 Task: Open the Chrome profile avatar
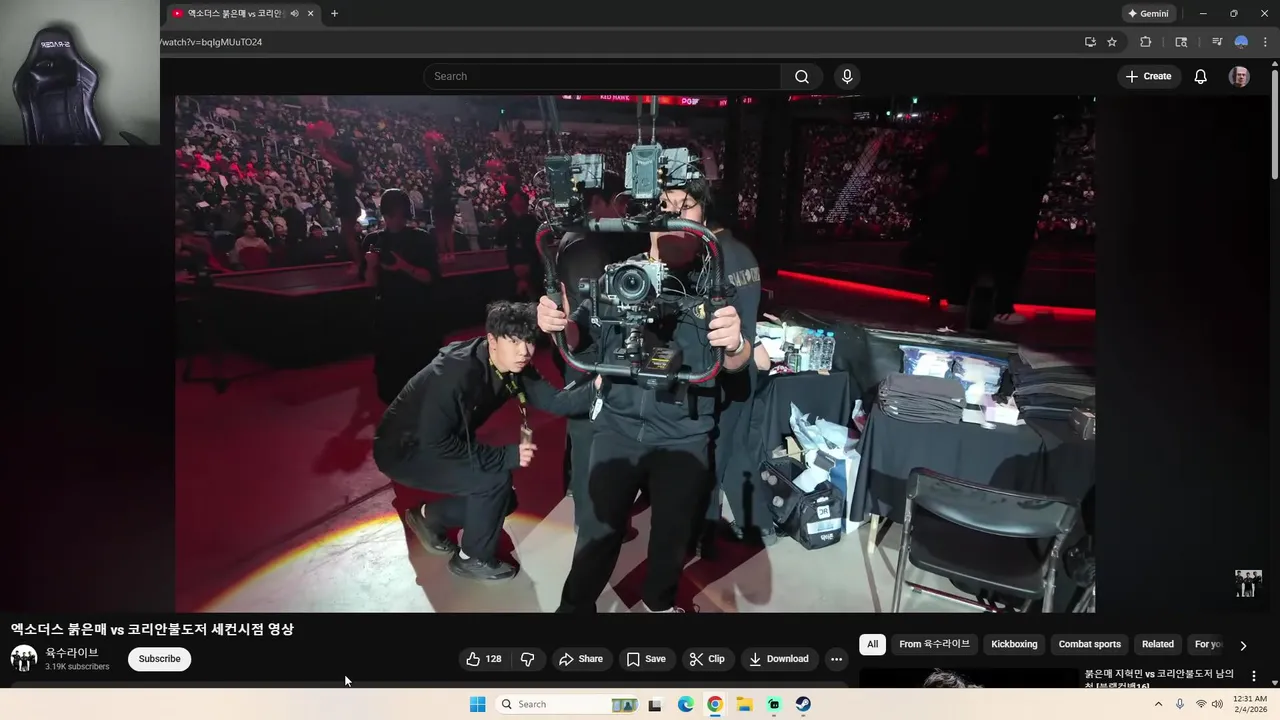[x=1241, y=42]
